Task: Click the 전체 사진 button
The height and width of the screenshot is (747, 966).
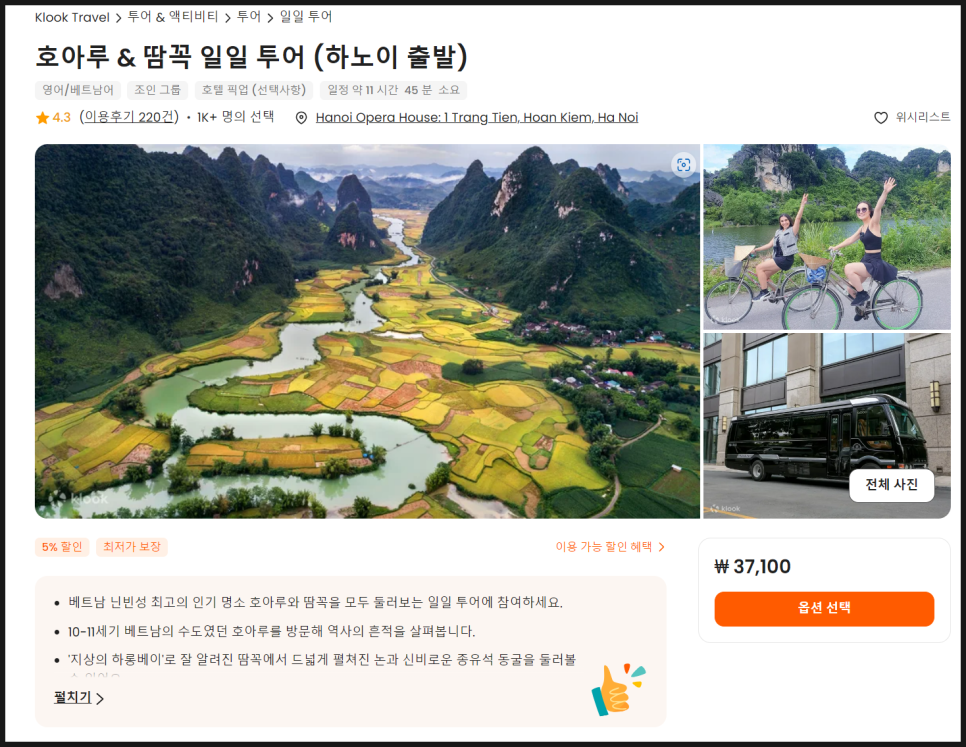Action: (891, 485)
